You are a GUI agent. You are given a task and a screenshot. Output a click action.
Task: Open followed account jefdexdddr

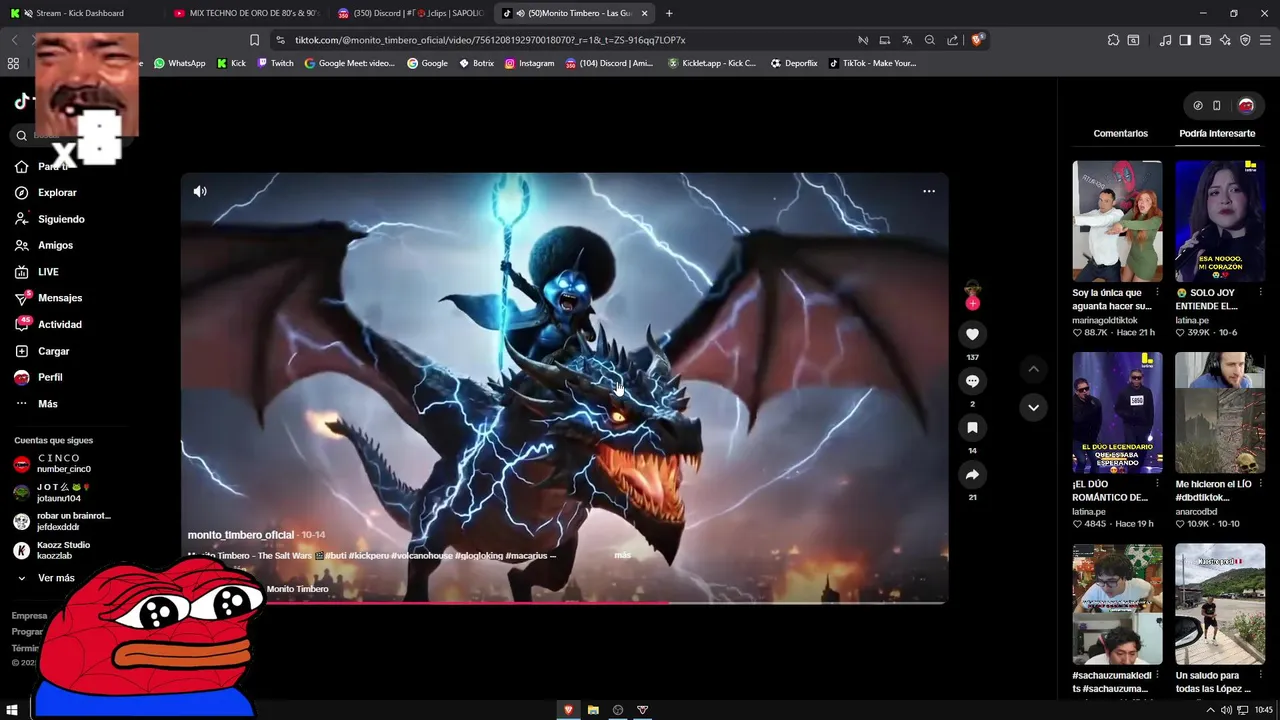(62, 521)
